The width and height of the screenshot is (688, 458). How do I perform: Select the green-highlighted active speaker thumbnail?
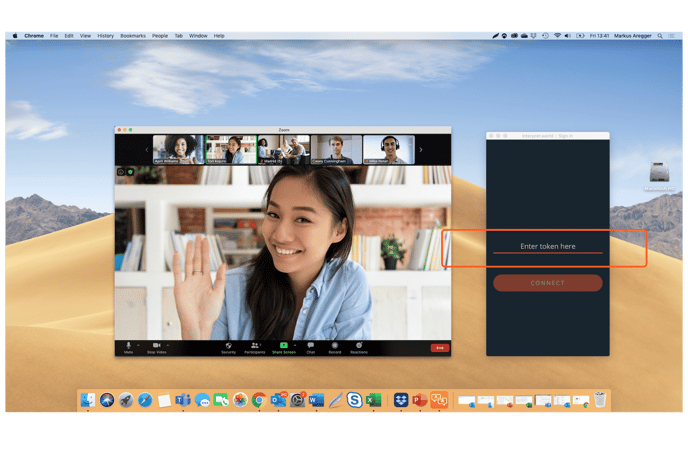(x=231, y=150)
